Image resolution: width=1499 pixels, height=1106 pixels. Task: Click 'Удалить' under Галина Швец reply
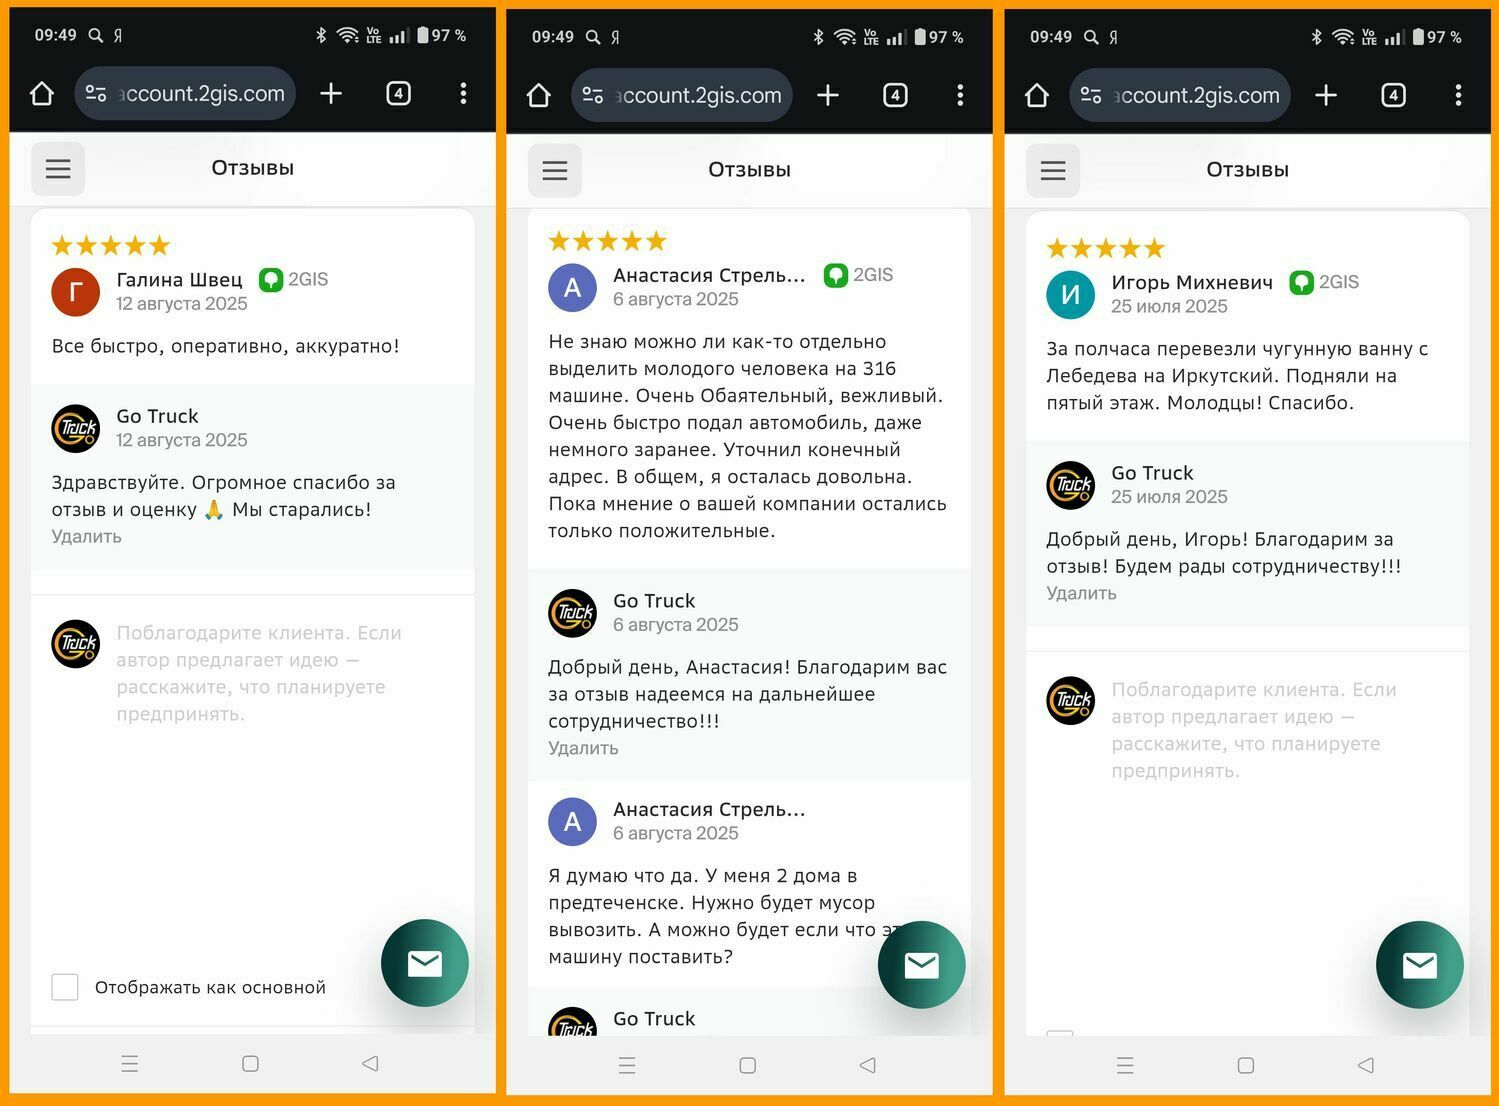coord(87,536)
